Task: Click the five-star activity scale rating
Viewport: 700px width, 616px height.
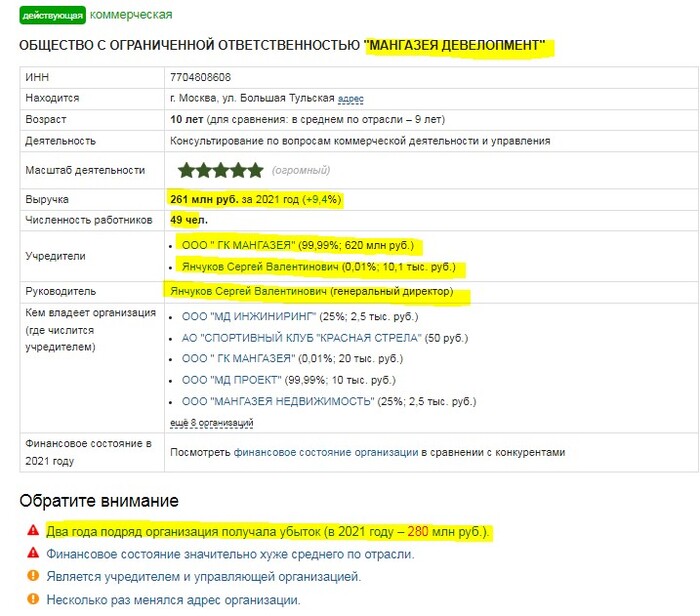Action: [x=221, y=170]
